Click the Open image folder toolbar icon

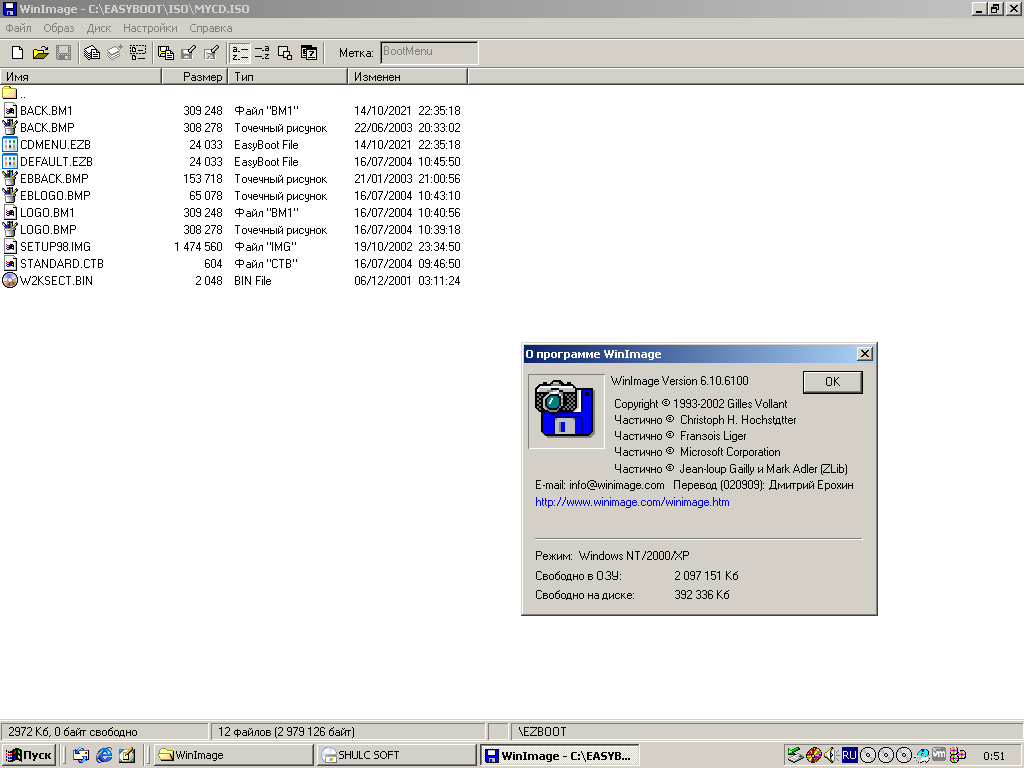point(40,53)
